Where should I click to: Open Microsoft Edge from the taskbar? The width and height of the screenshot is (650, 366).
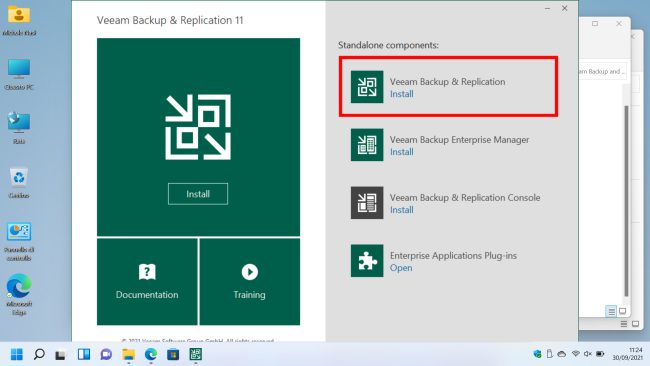(151, 354)
